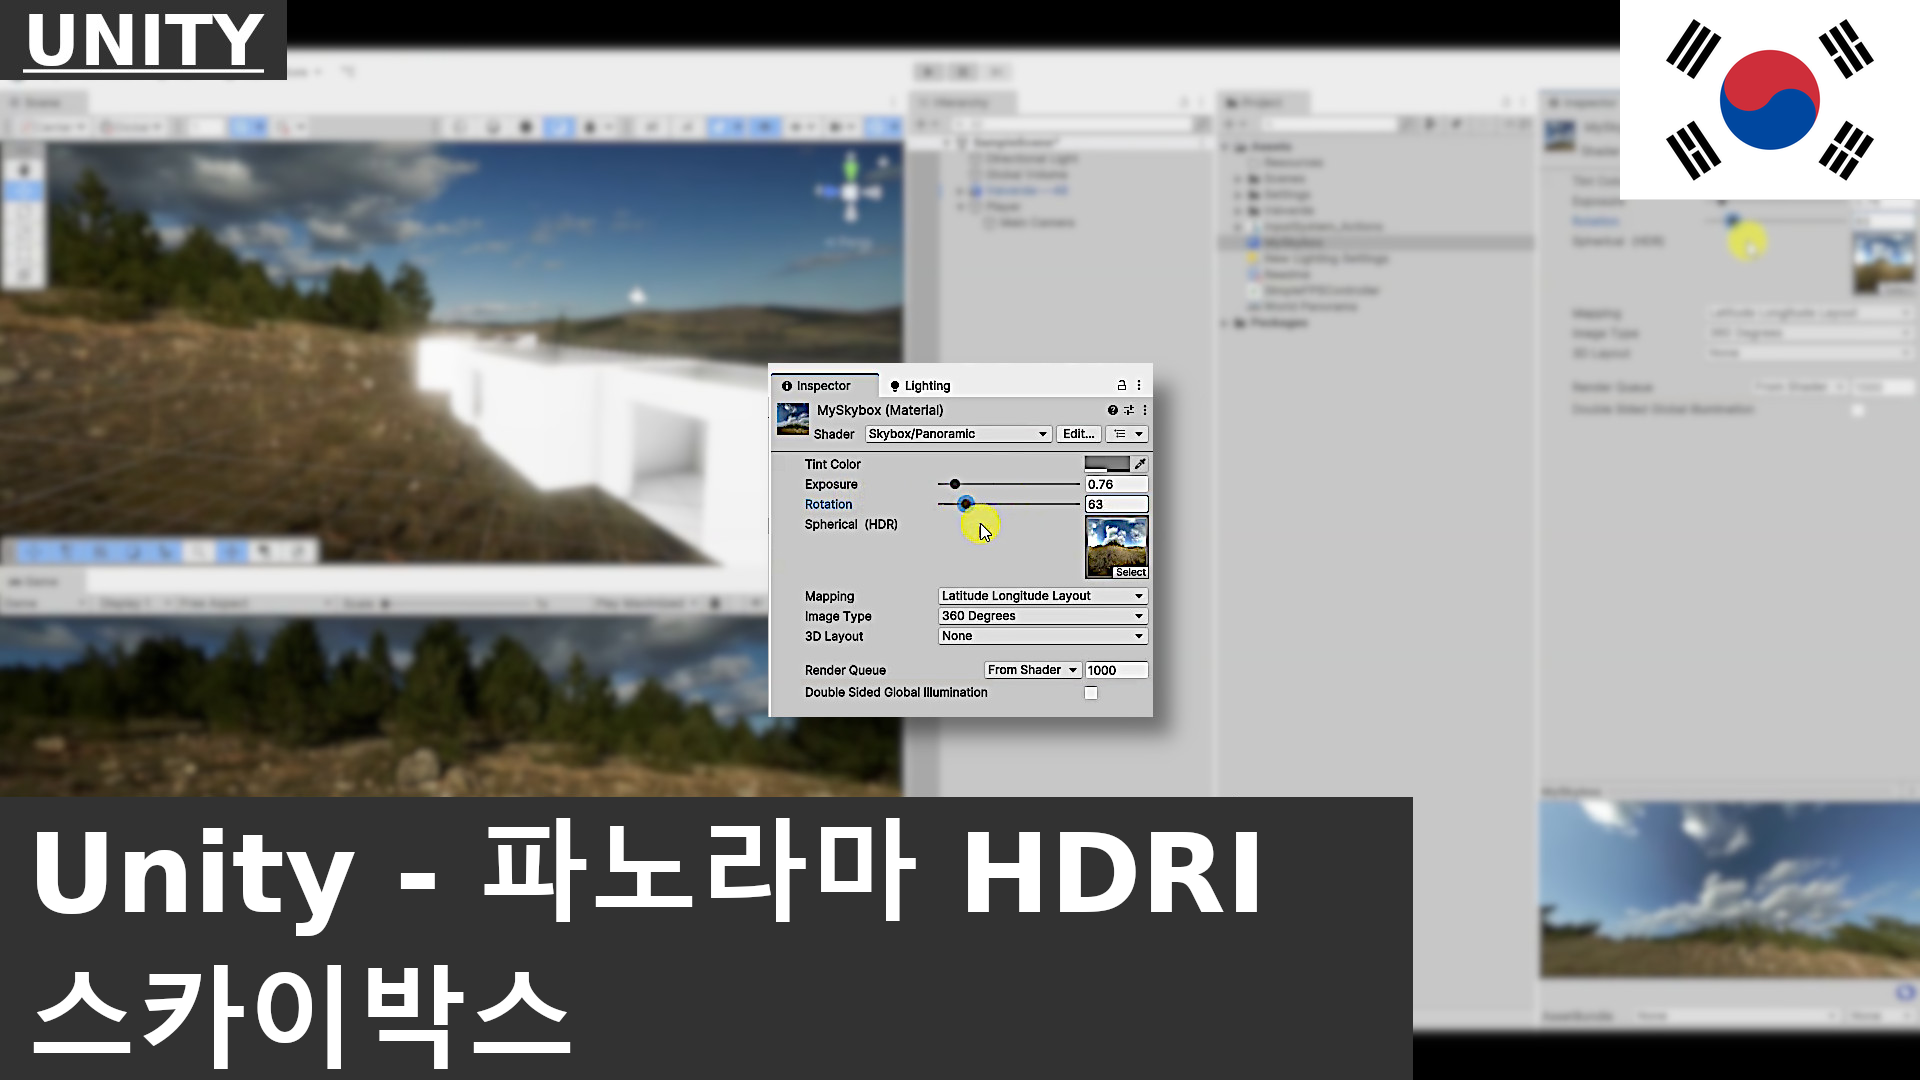The width and height of the screenshot is (1920, 1080).
Task: Pick a tint color with the eyedropper
Action: point(1140,464)
